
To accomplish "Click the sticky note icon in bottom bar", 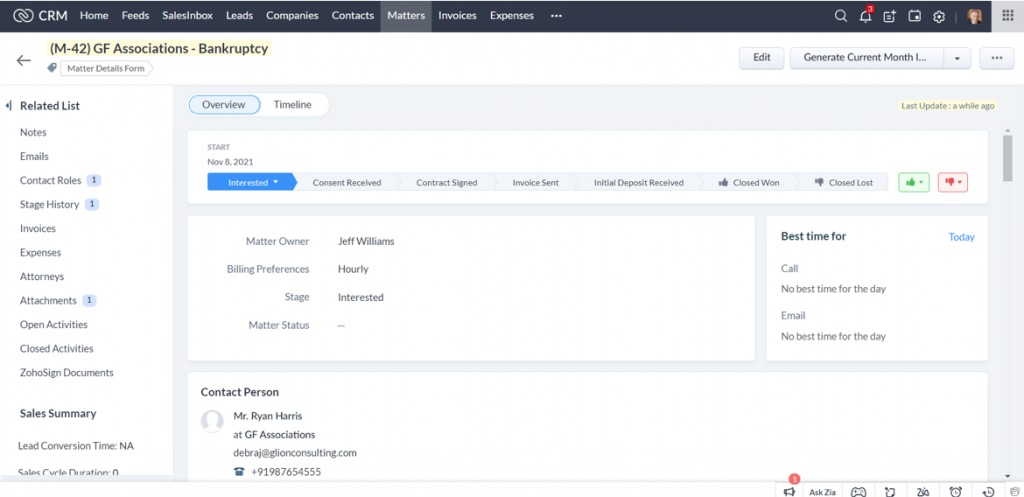I will 890,492.
